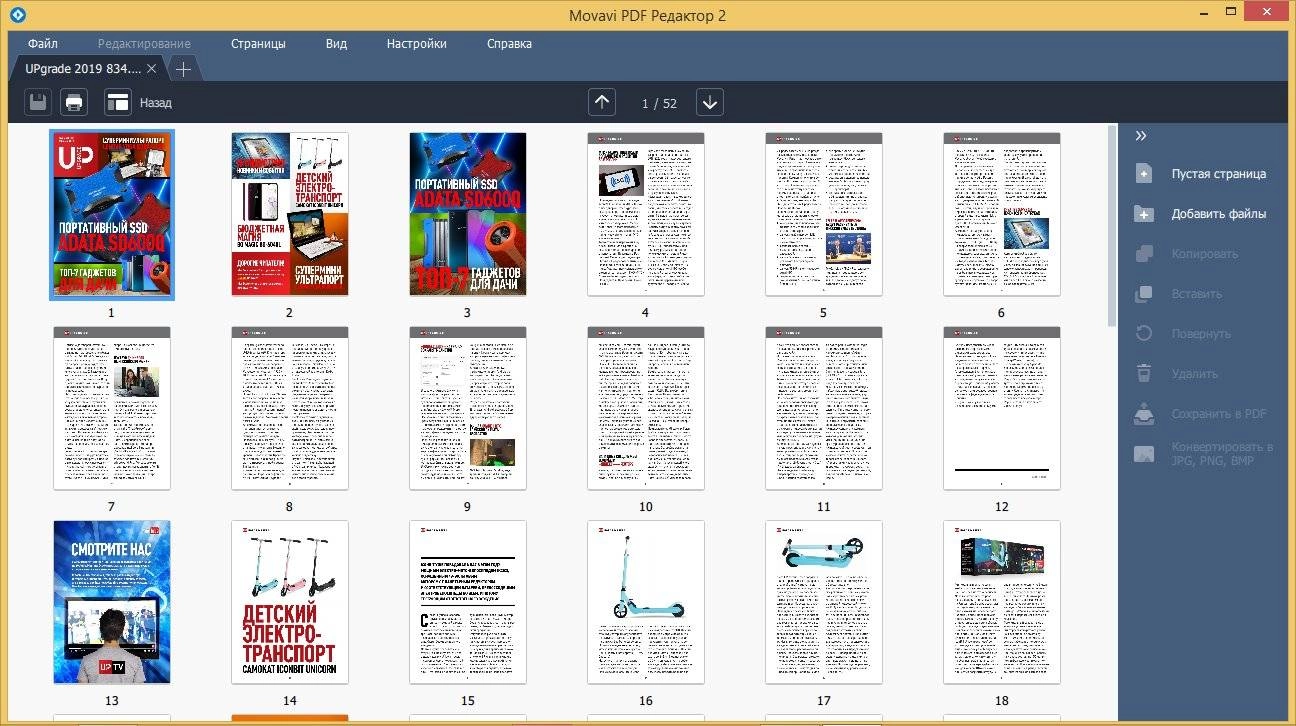Open the Страницы menu
1296x726 pixels.
coord(258,43)
